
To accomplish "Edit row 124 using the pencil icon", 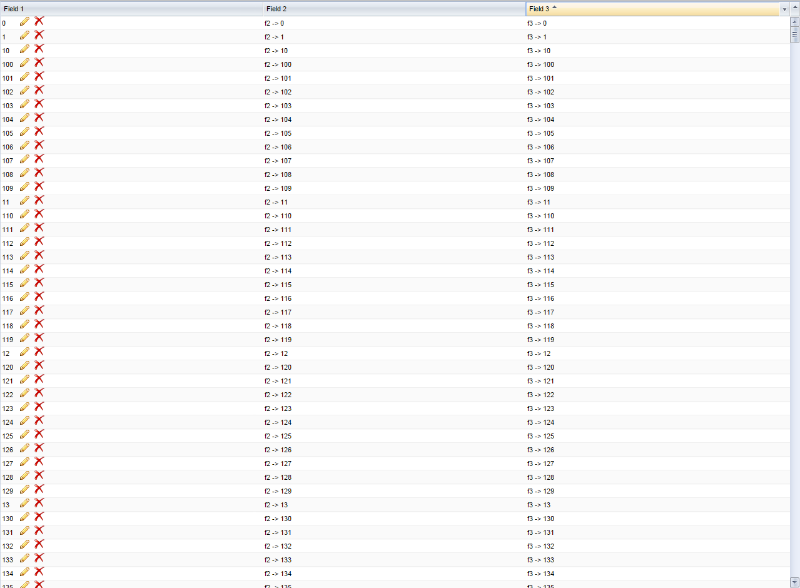I will click(x=24, y=421).
